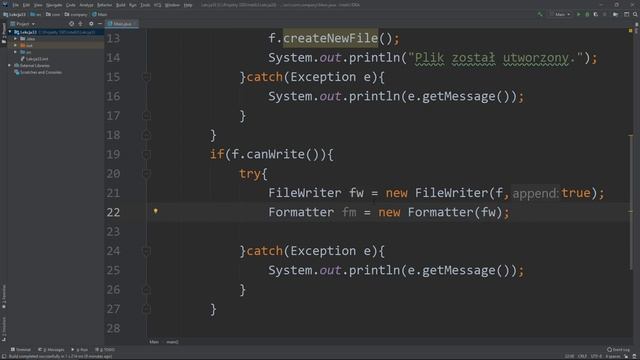
Task: Open the run configuration Main dropdown
Action: pos(560,14)
